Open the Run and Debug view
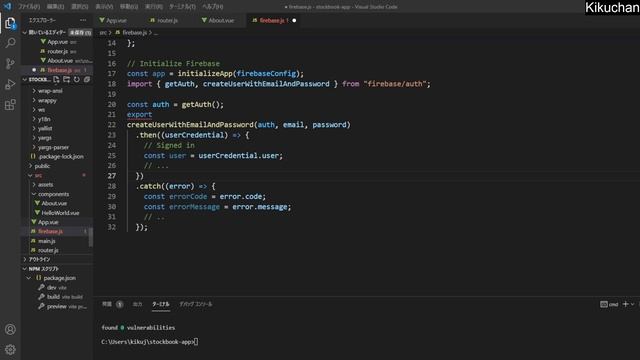Image resolution: width=640 pixels, height=360 pixels. click(10, 84)
